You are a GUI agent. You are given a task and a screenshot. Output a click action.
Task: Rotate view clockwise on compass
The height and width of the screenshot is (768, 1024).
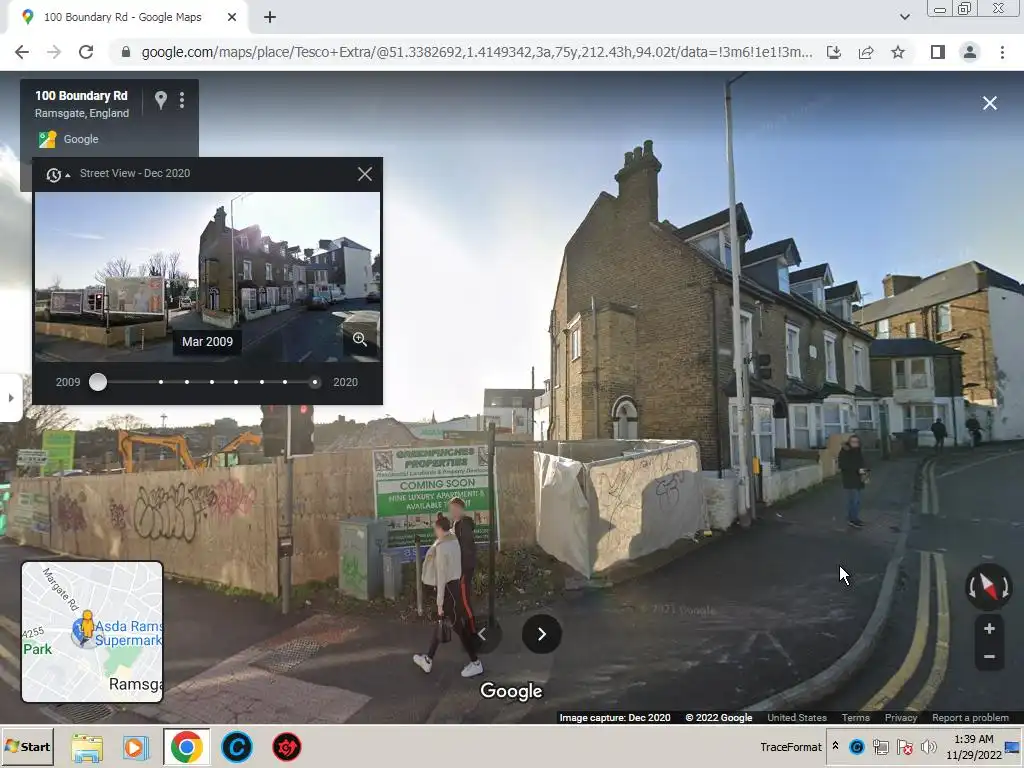click(1006, 588)
